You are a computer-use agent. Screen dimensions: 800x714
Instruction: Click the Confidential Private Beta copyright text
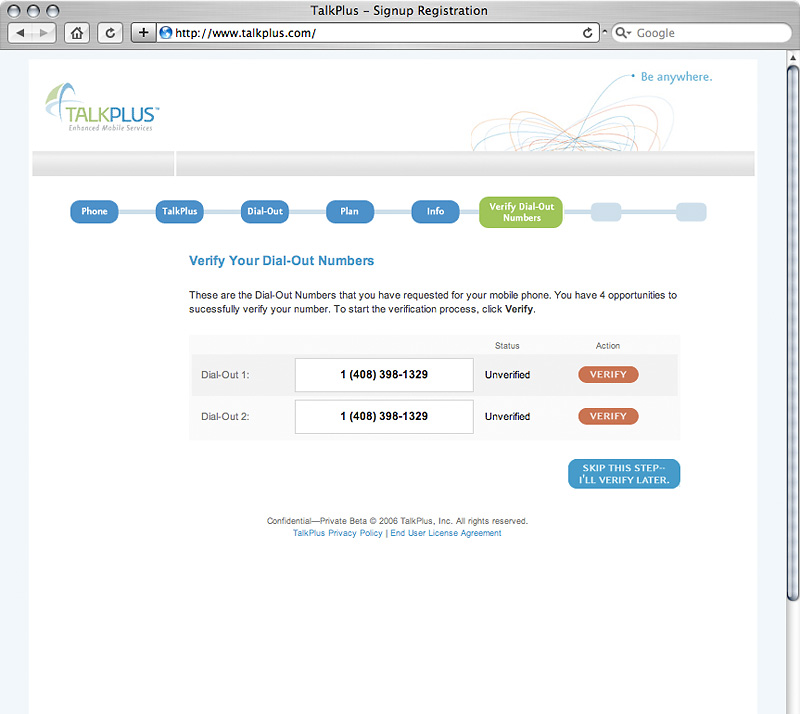pyautogui.click(x=397, y=521)
